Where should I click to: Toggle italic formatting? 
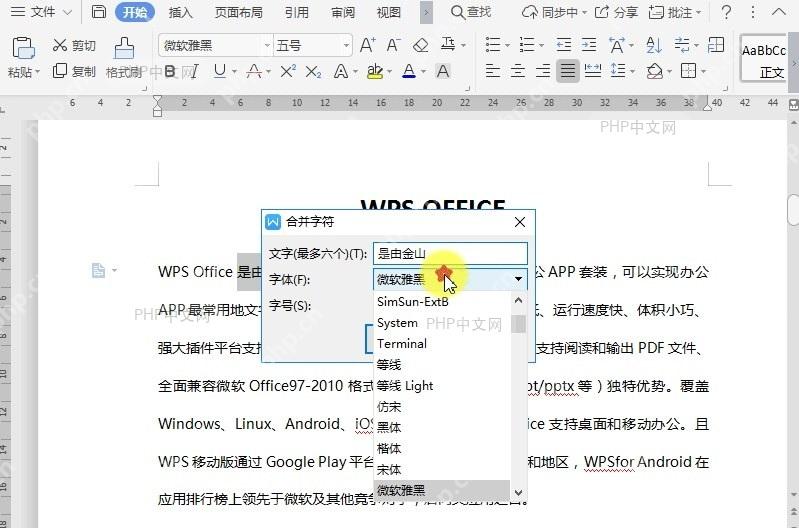pyautogui.click(x=194, y=71)
